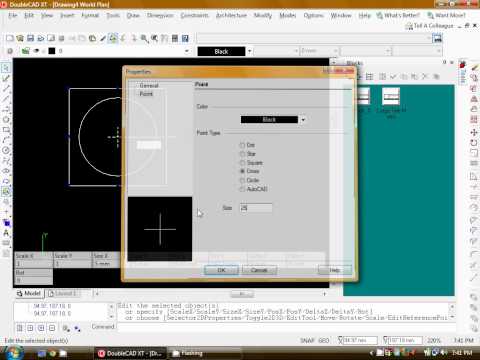The width and height of the screenshot is (480, 360).
Task: Click the Save (floppy disk) icon
Action: click(x=30, y=38)
